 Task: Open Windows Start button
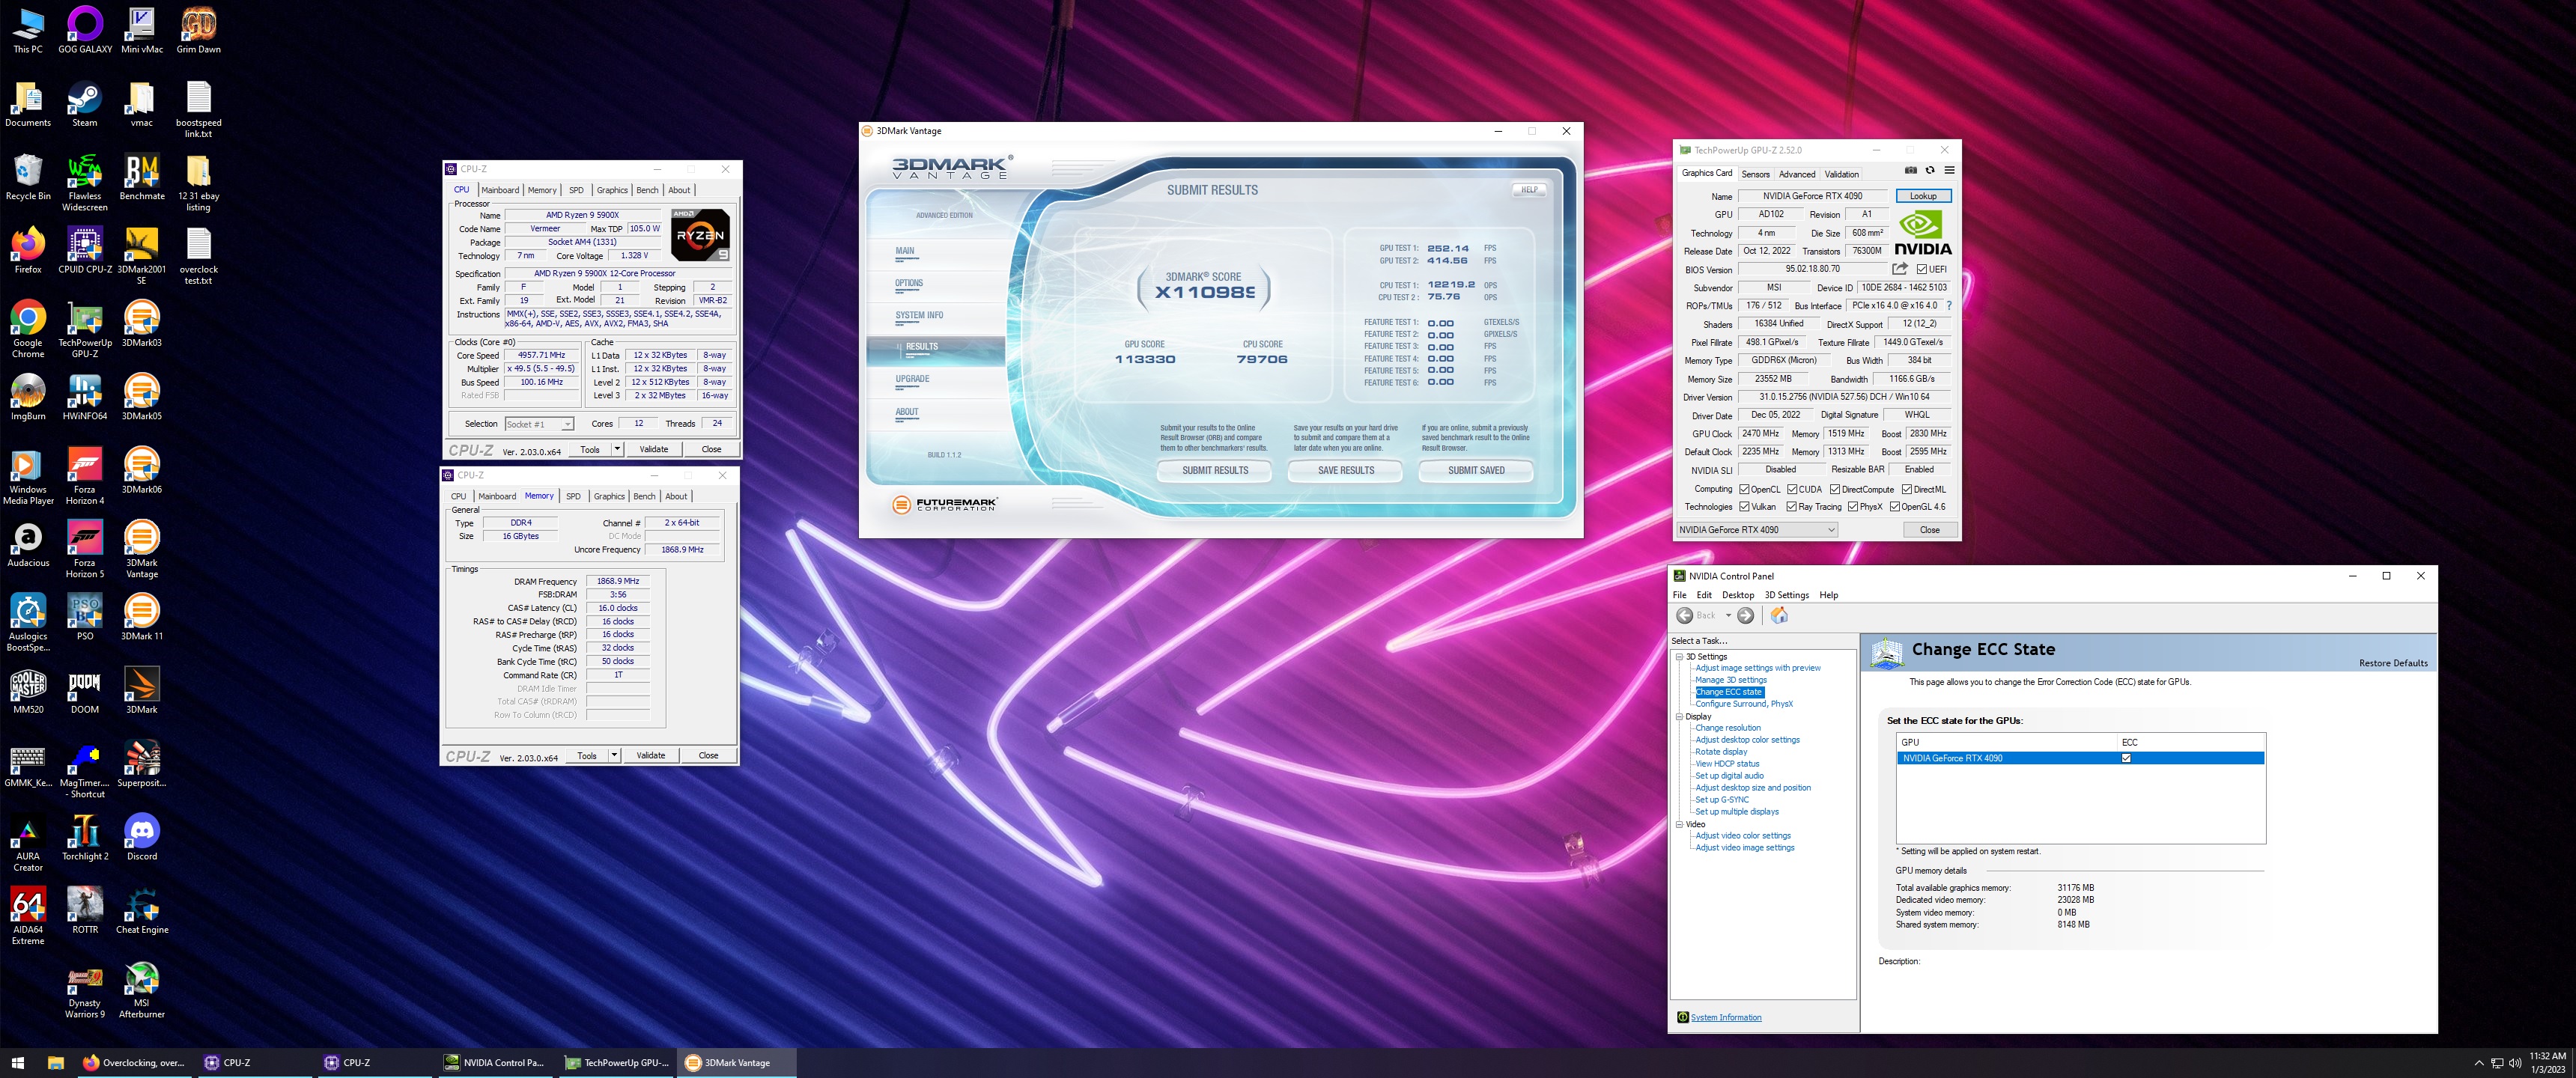(17, 1062)
